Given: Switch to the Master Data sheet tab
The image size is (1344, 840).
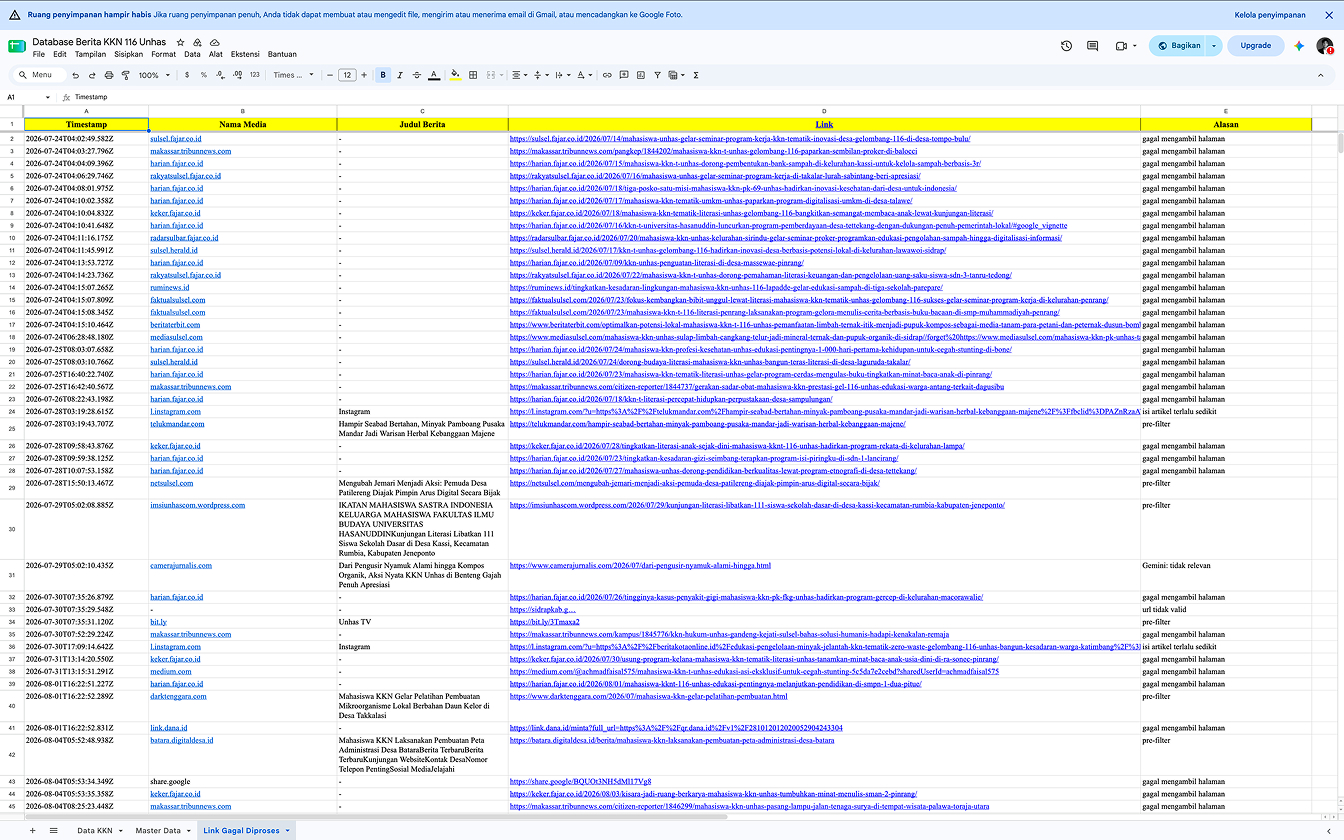Looking at the screenshot, I should point(158,830).
